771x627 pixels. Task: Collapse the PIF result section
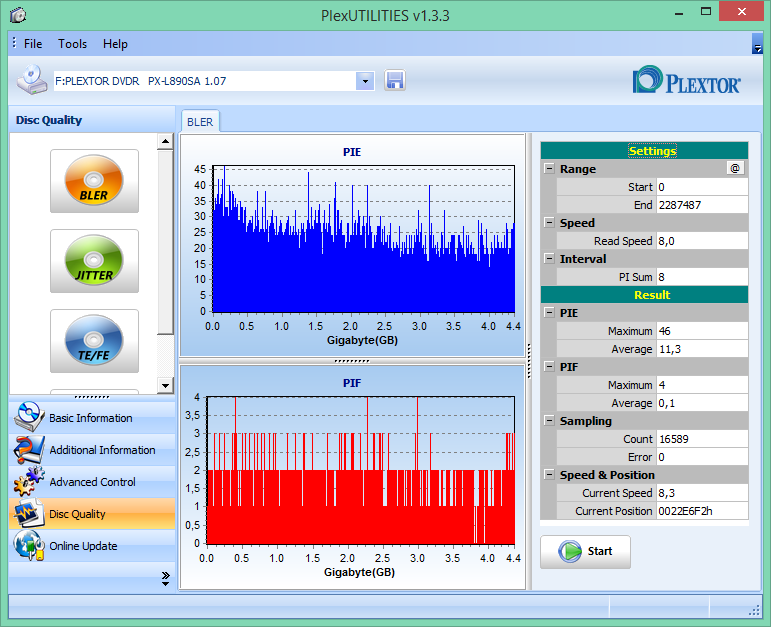[549, 366]
